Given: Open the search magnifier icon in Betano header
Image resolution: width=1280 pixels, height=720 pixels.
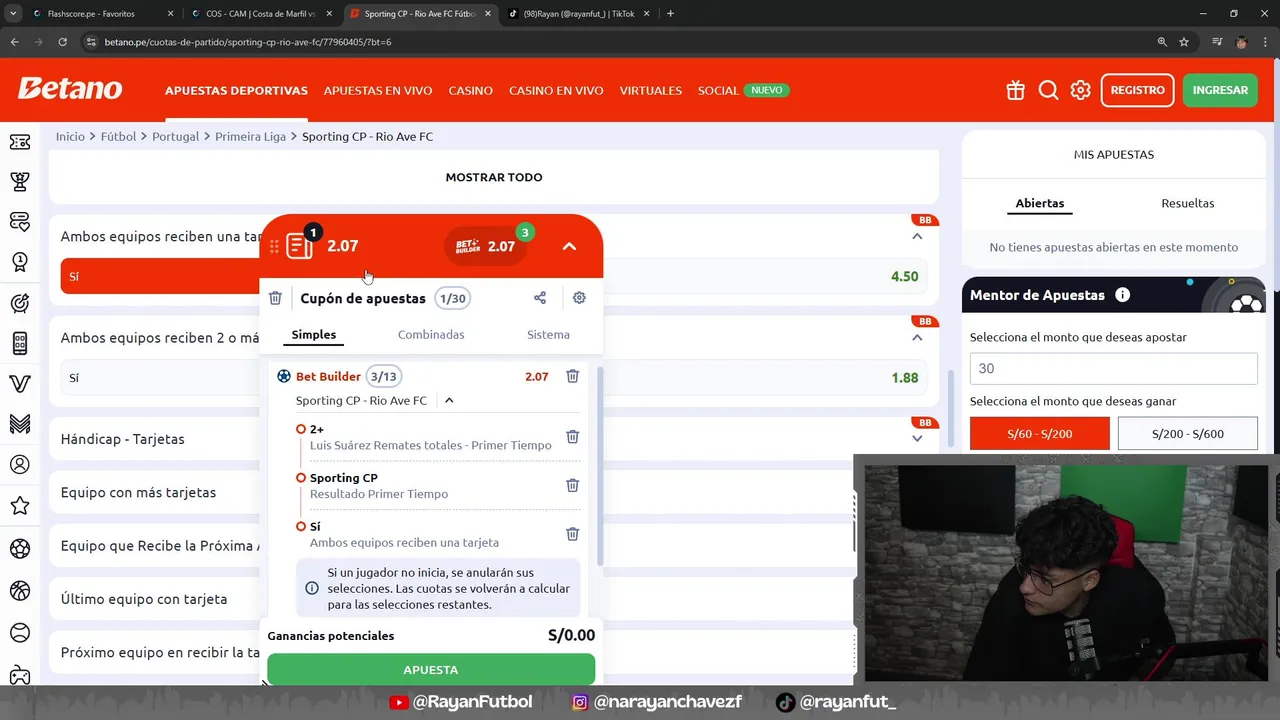Looking at the screenshot, I should point(1048,90).
